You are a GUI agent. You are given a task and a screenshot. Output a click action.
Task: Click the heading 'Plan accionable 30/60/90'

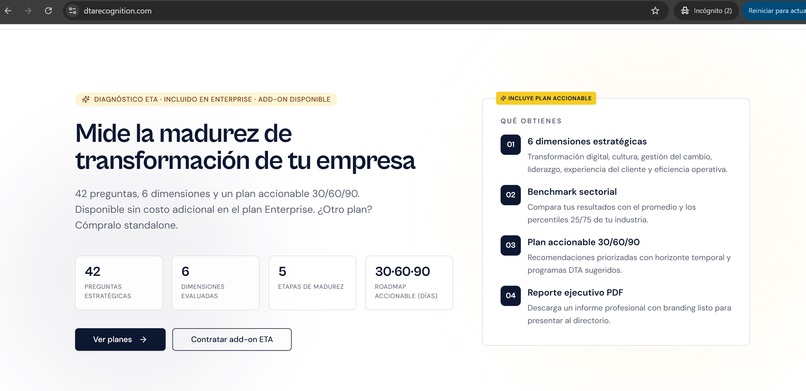point(583,242)
